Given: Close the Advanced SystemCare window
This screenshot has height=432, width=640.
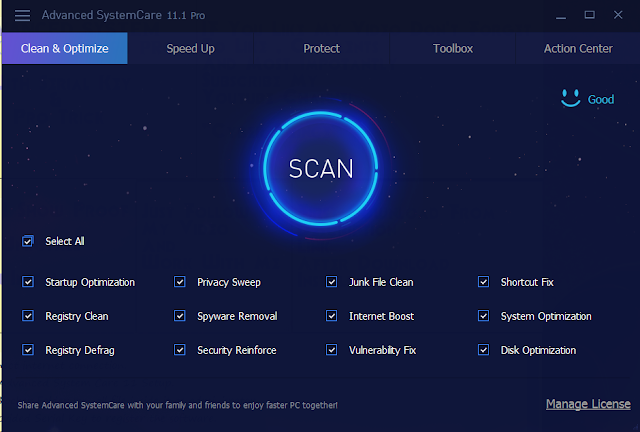Looking at the screenshot, I should (x=618, y=15).
